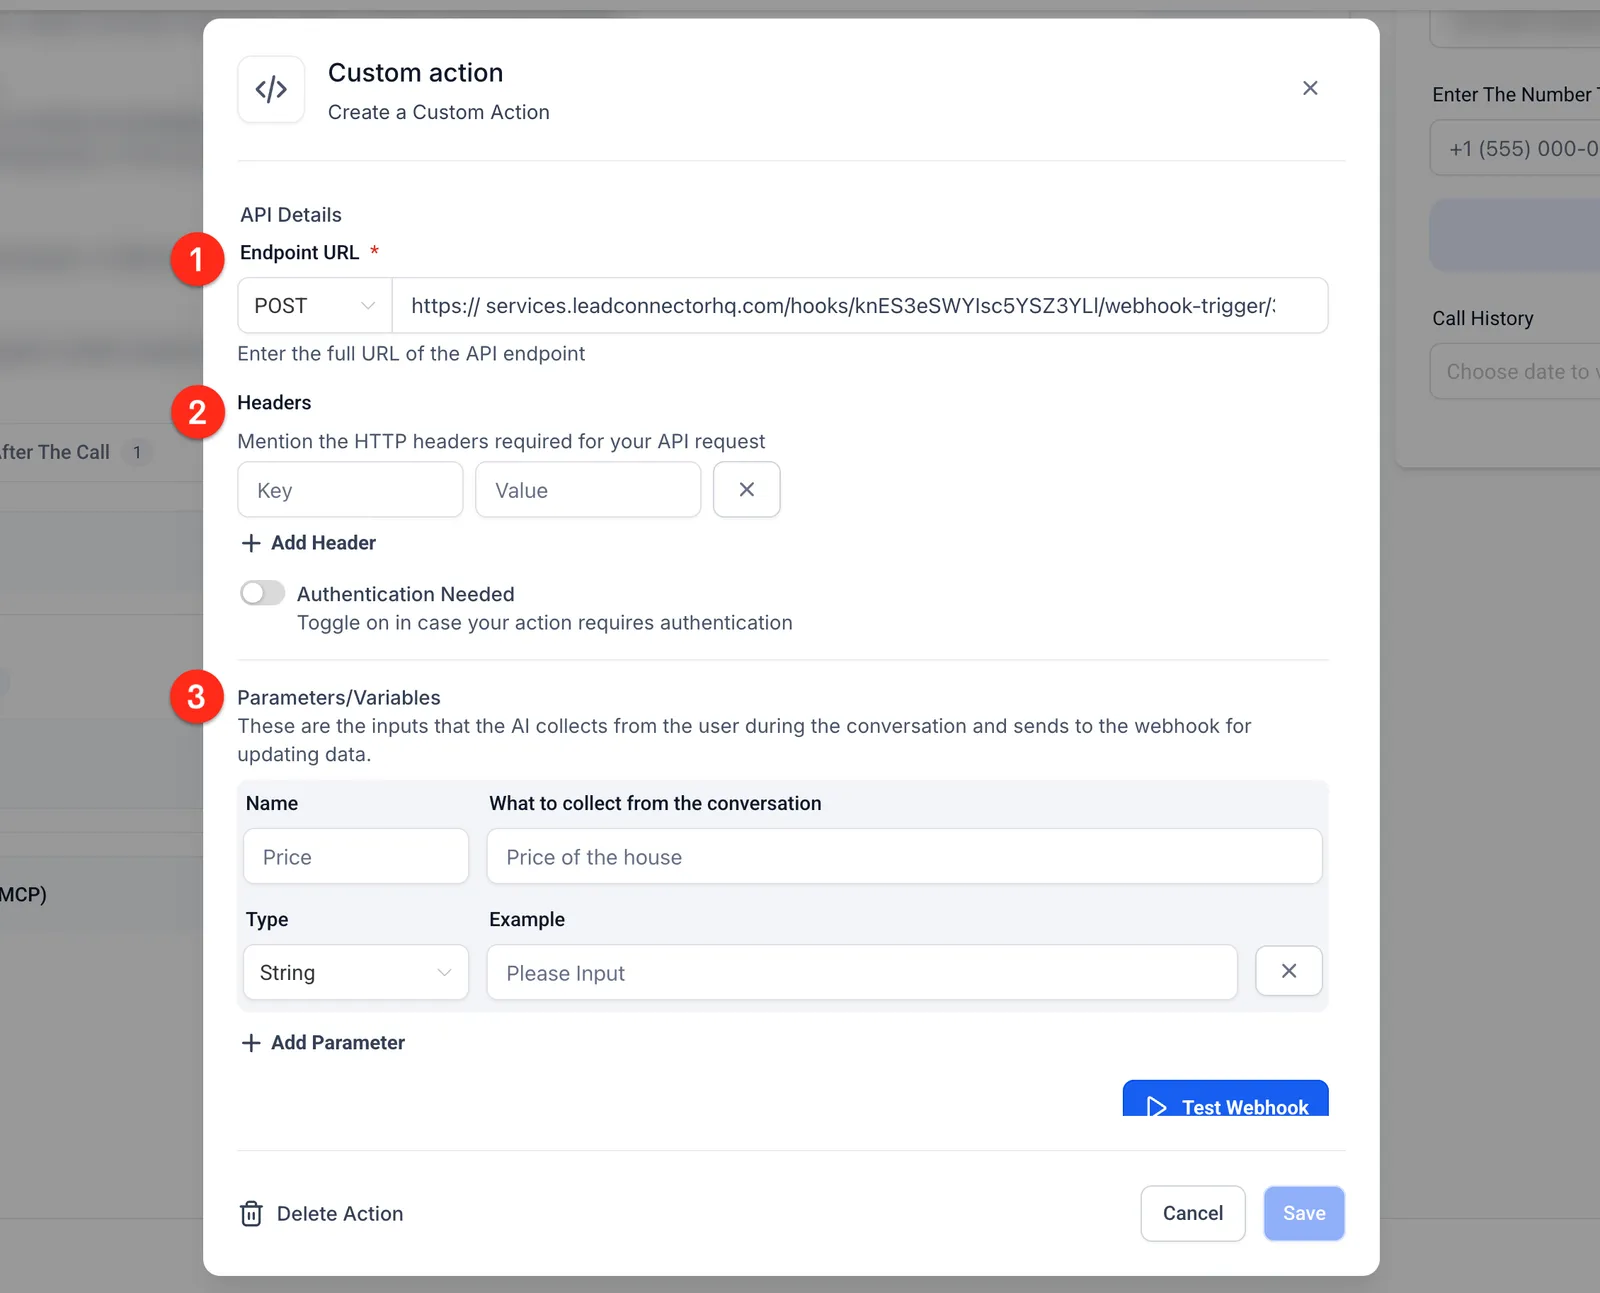Remove the header row with X icon
Image resolution: width=1600 pixels, height=1293 pixels.
747,490
